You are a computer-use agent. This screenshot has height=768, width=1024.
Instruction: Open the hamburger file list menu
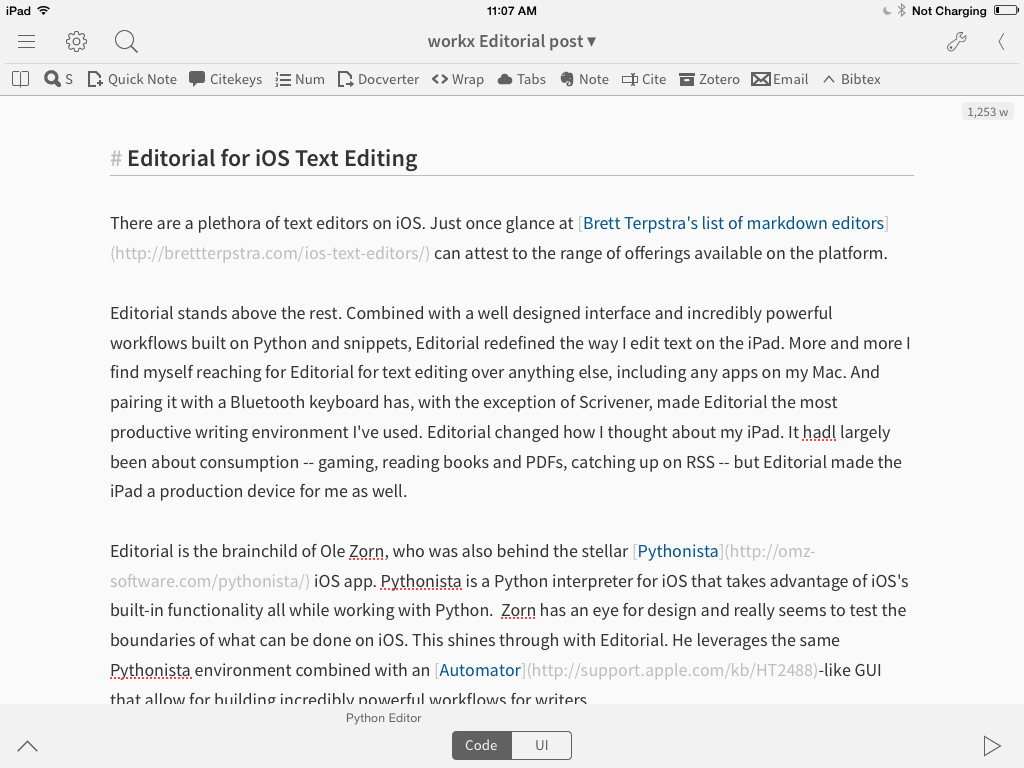tap(26, 42)
